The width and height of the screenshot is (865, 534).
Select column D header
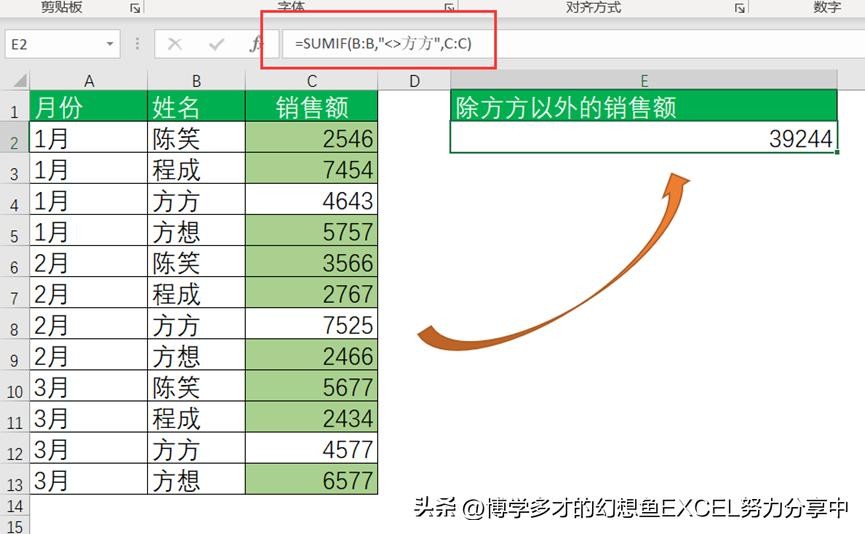(x=414, y=81)
